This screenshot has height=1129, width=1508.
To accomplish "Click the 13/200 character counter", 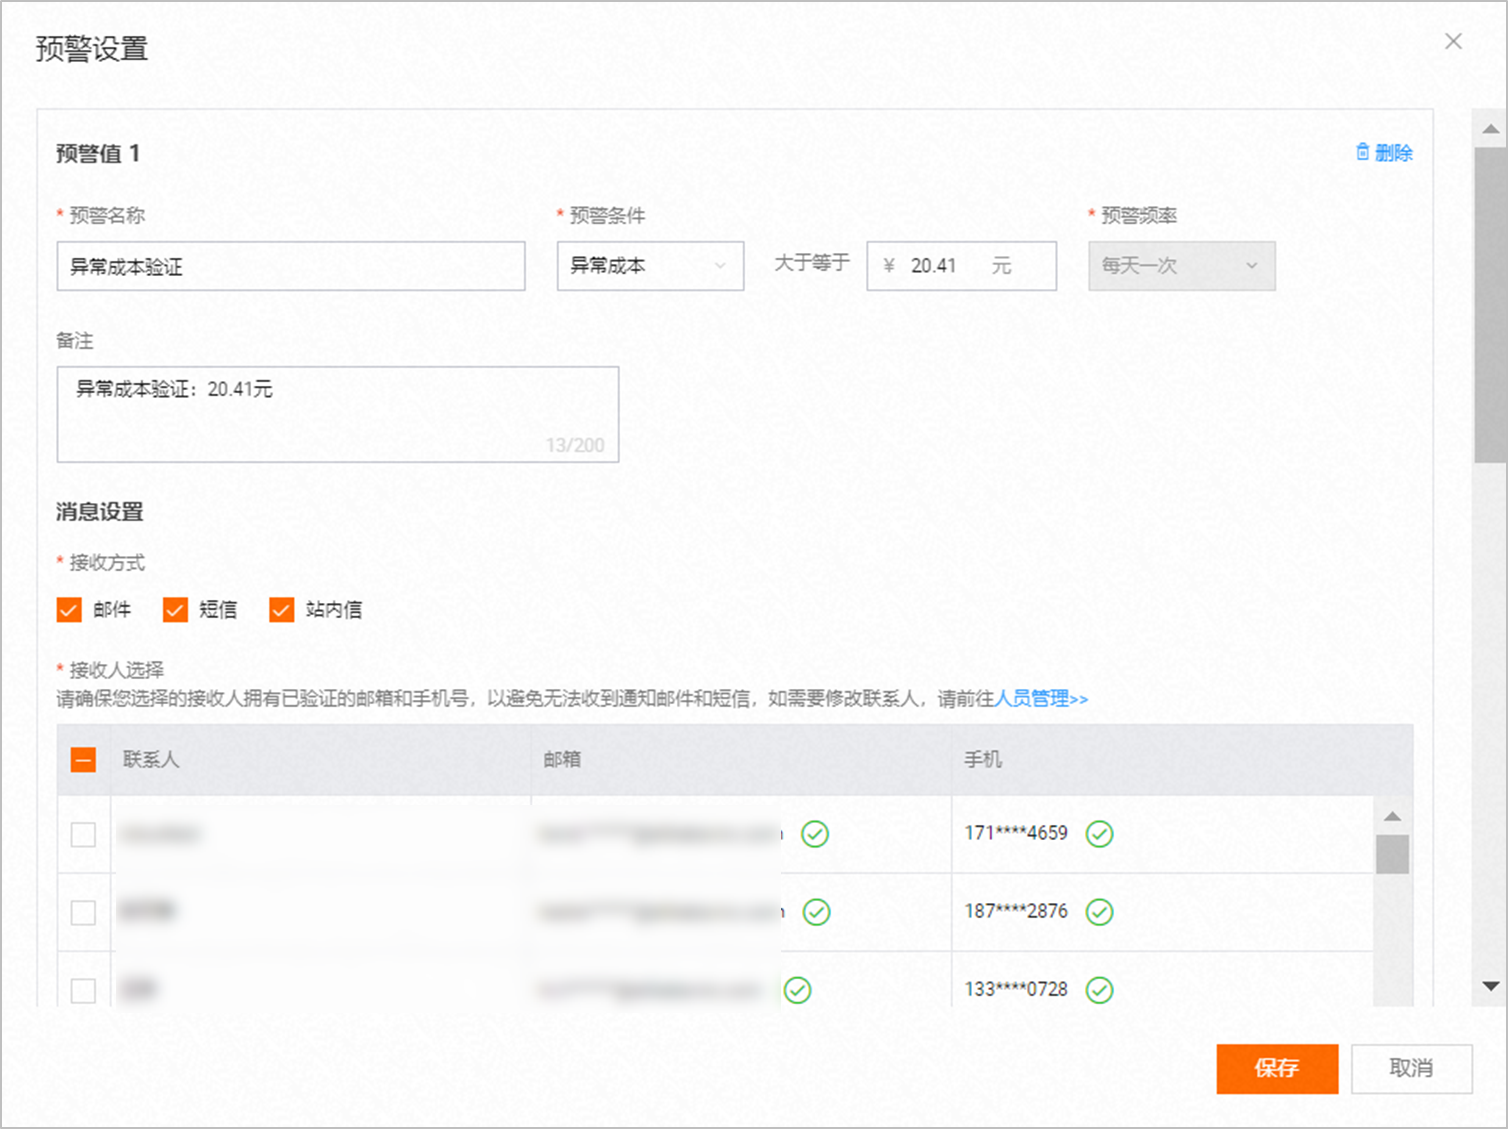I will pyautogui.click(x=575, y=446).
